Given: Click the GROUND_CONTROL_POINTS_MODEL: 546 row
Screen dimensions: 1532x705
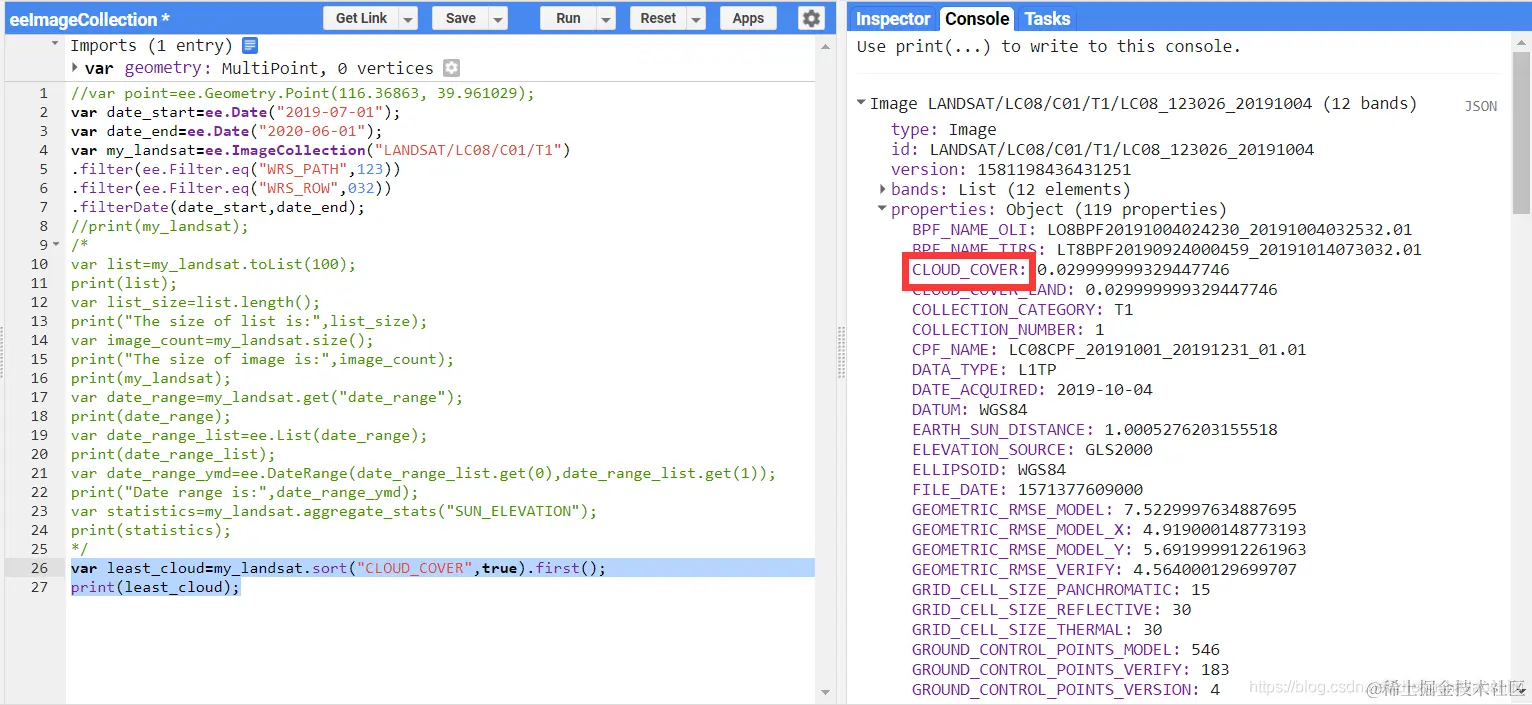Looking at the screenshot, I should 1066,649.
